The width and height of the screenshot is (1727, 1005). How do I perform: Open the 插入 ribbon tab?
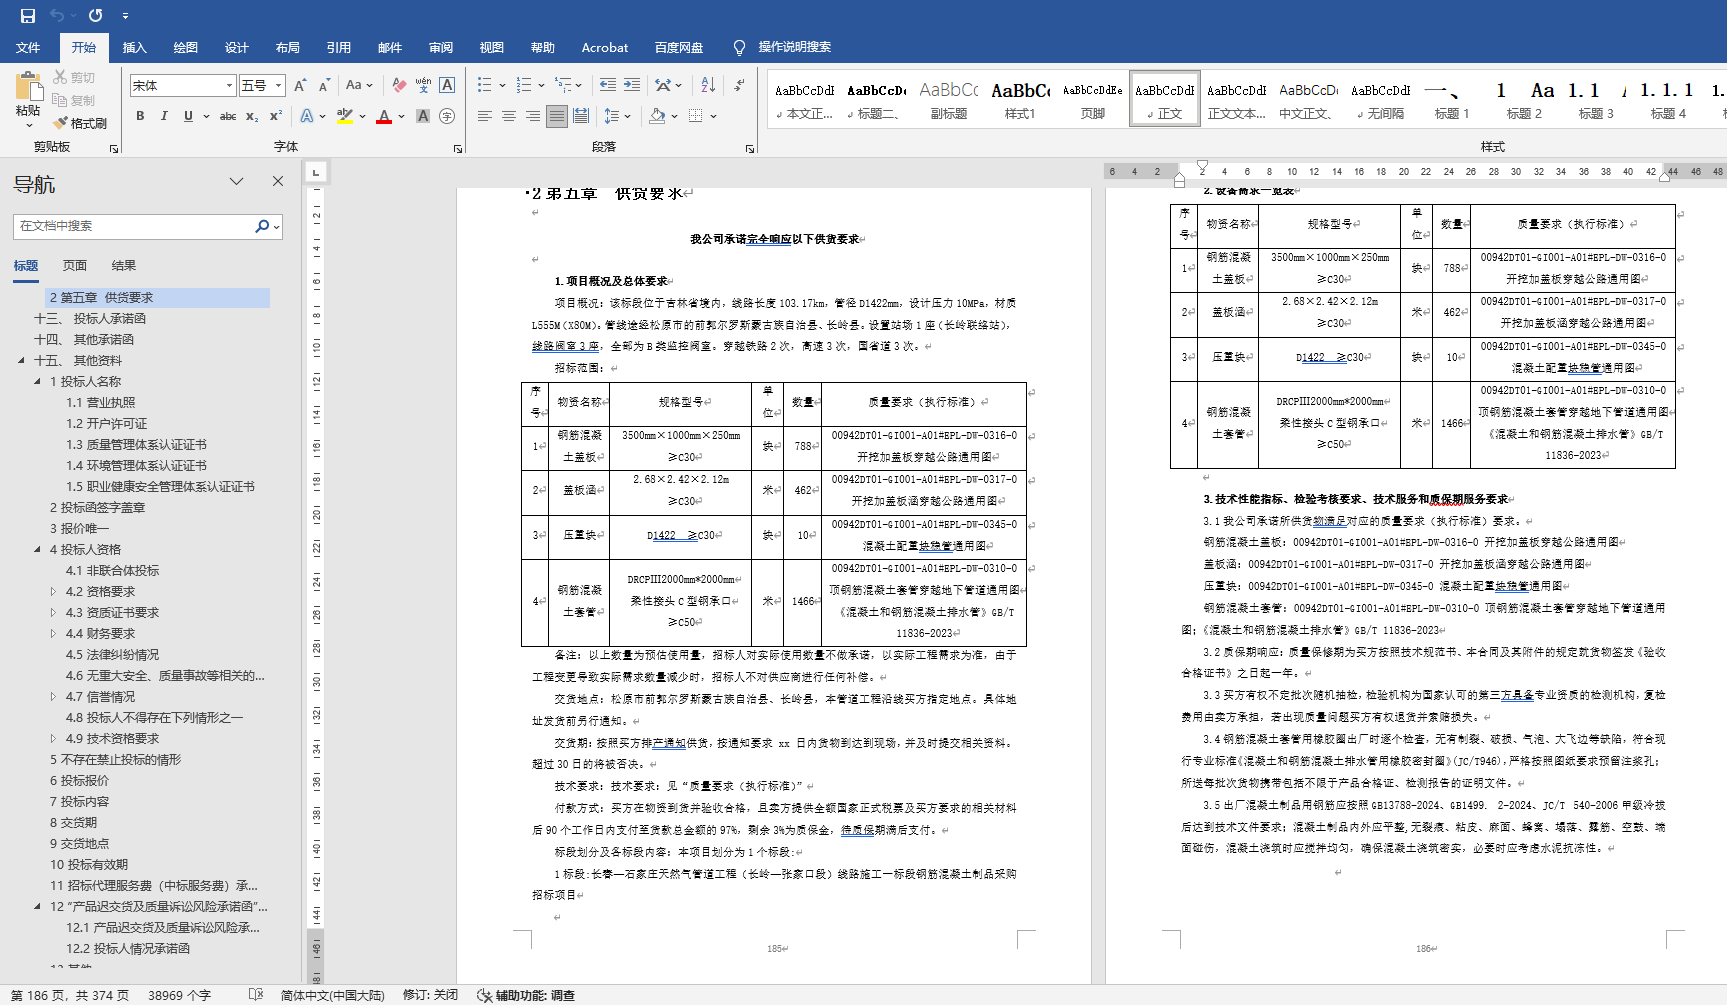tap(134, 47)
